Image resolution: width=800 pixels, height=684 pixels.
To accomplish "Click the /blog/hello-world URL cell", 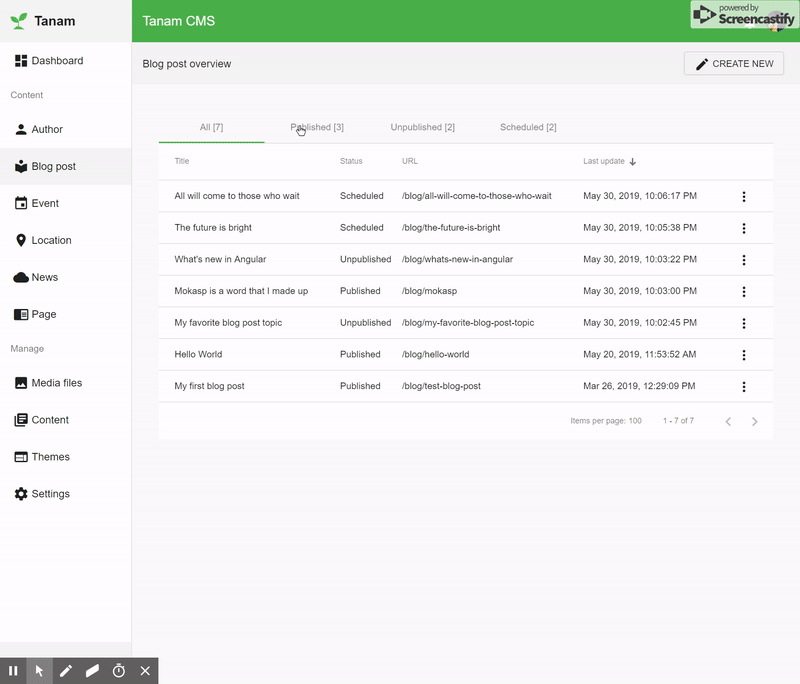I will [x=436, y=354].
